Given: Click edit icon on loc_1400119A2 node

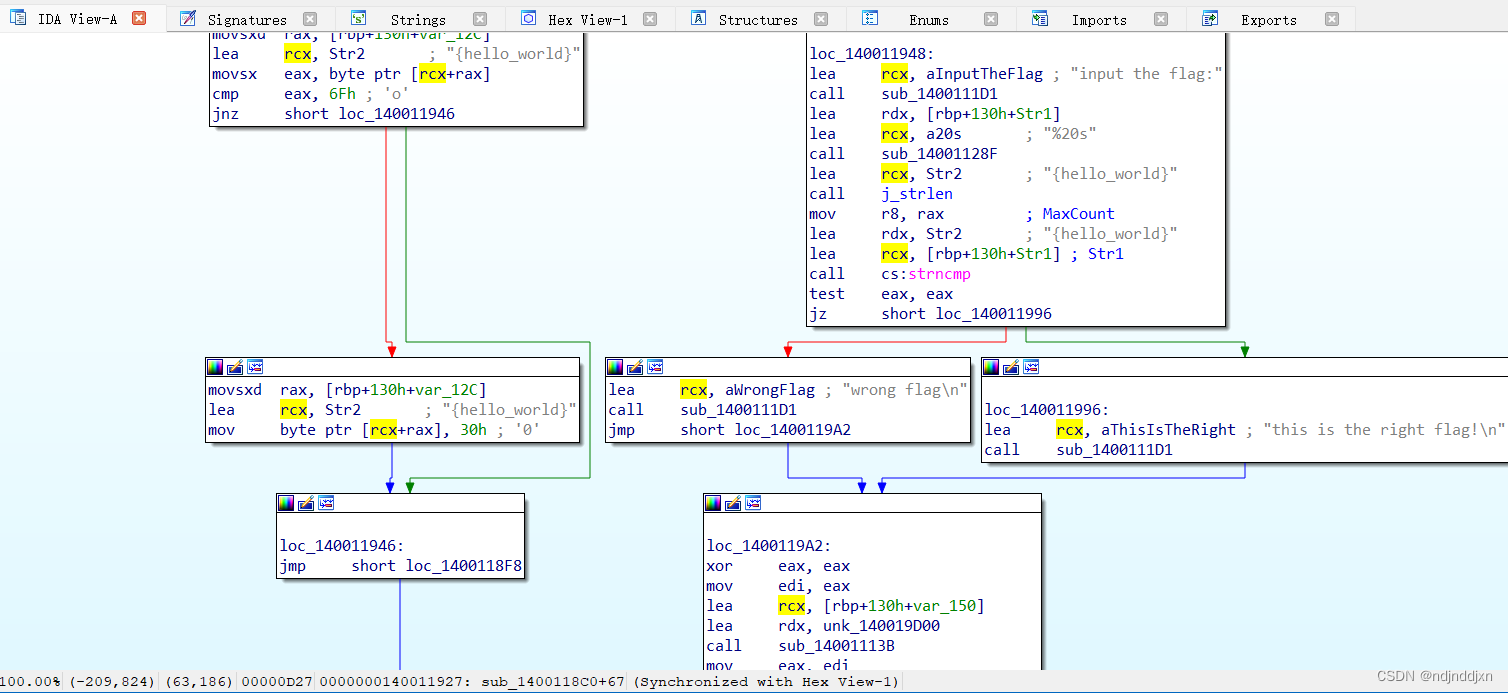Looking at the screenshot, I should pos(733,503).
